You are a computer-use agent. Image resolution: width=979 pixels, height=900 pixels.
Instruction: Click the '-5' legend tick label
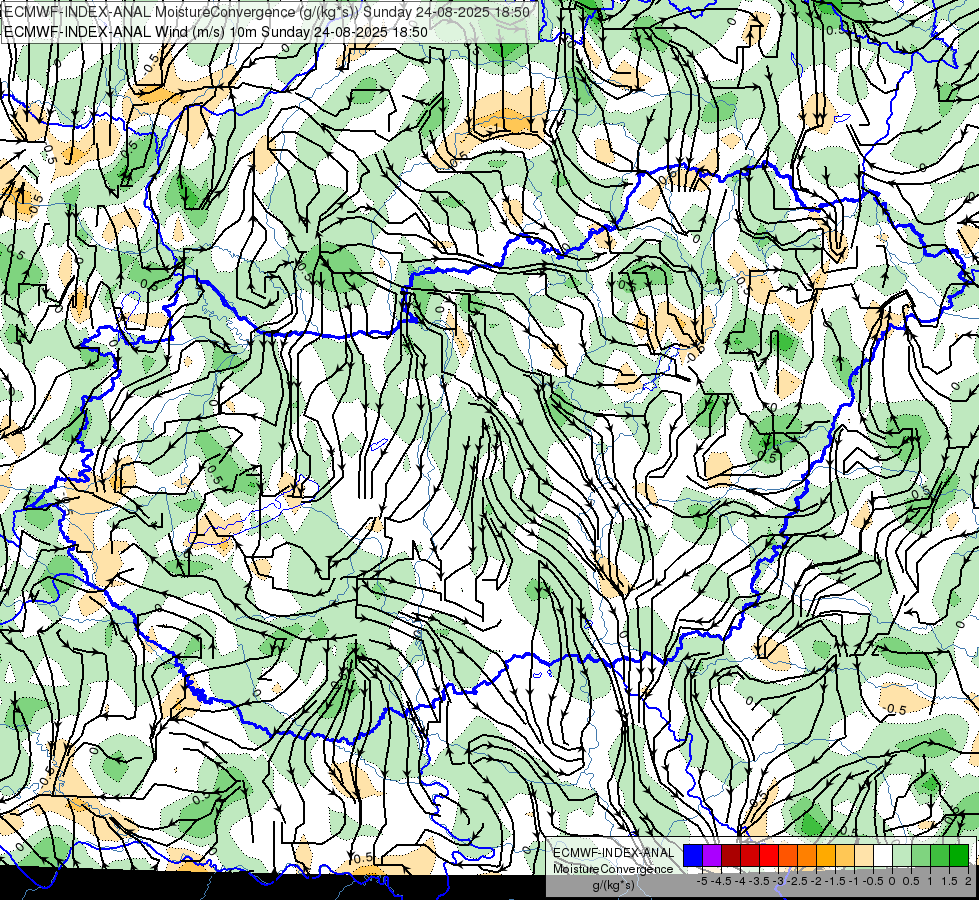point(702,881)
